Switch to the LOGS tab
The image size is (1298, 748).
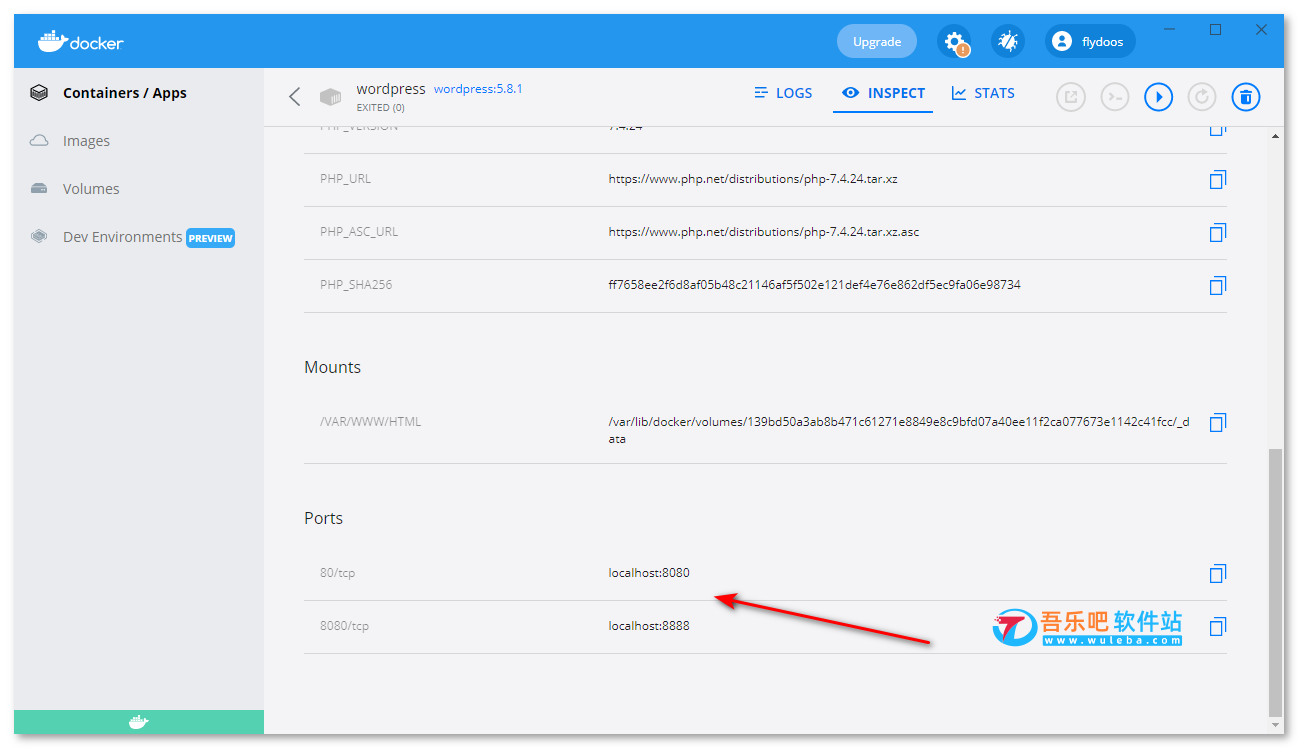coord(783,93)
